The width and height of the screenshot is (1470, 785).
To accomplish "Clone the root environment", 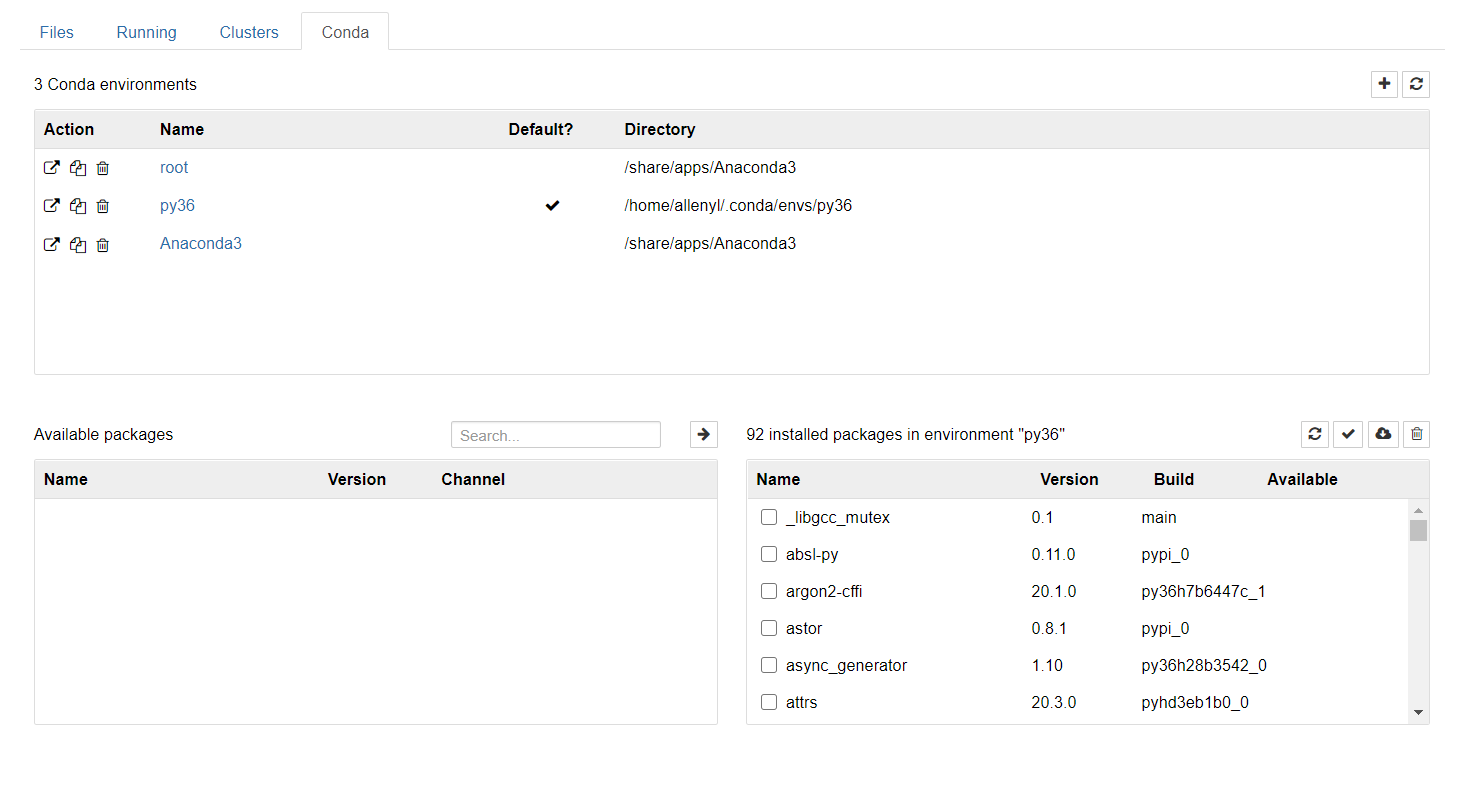I will [78, 168].
